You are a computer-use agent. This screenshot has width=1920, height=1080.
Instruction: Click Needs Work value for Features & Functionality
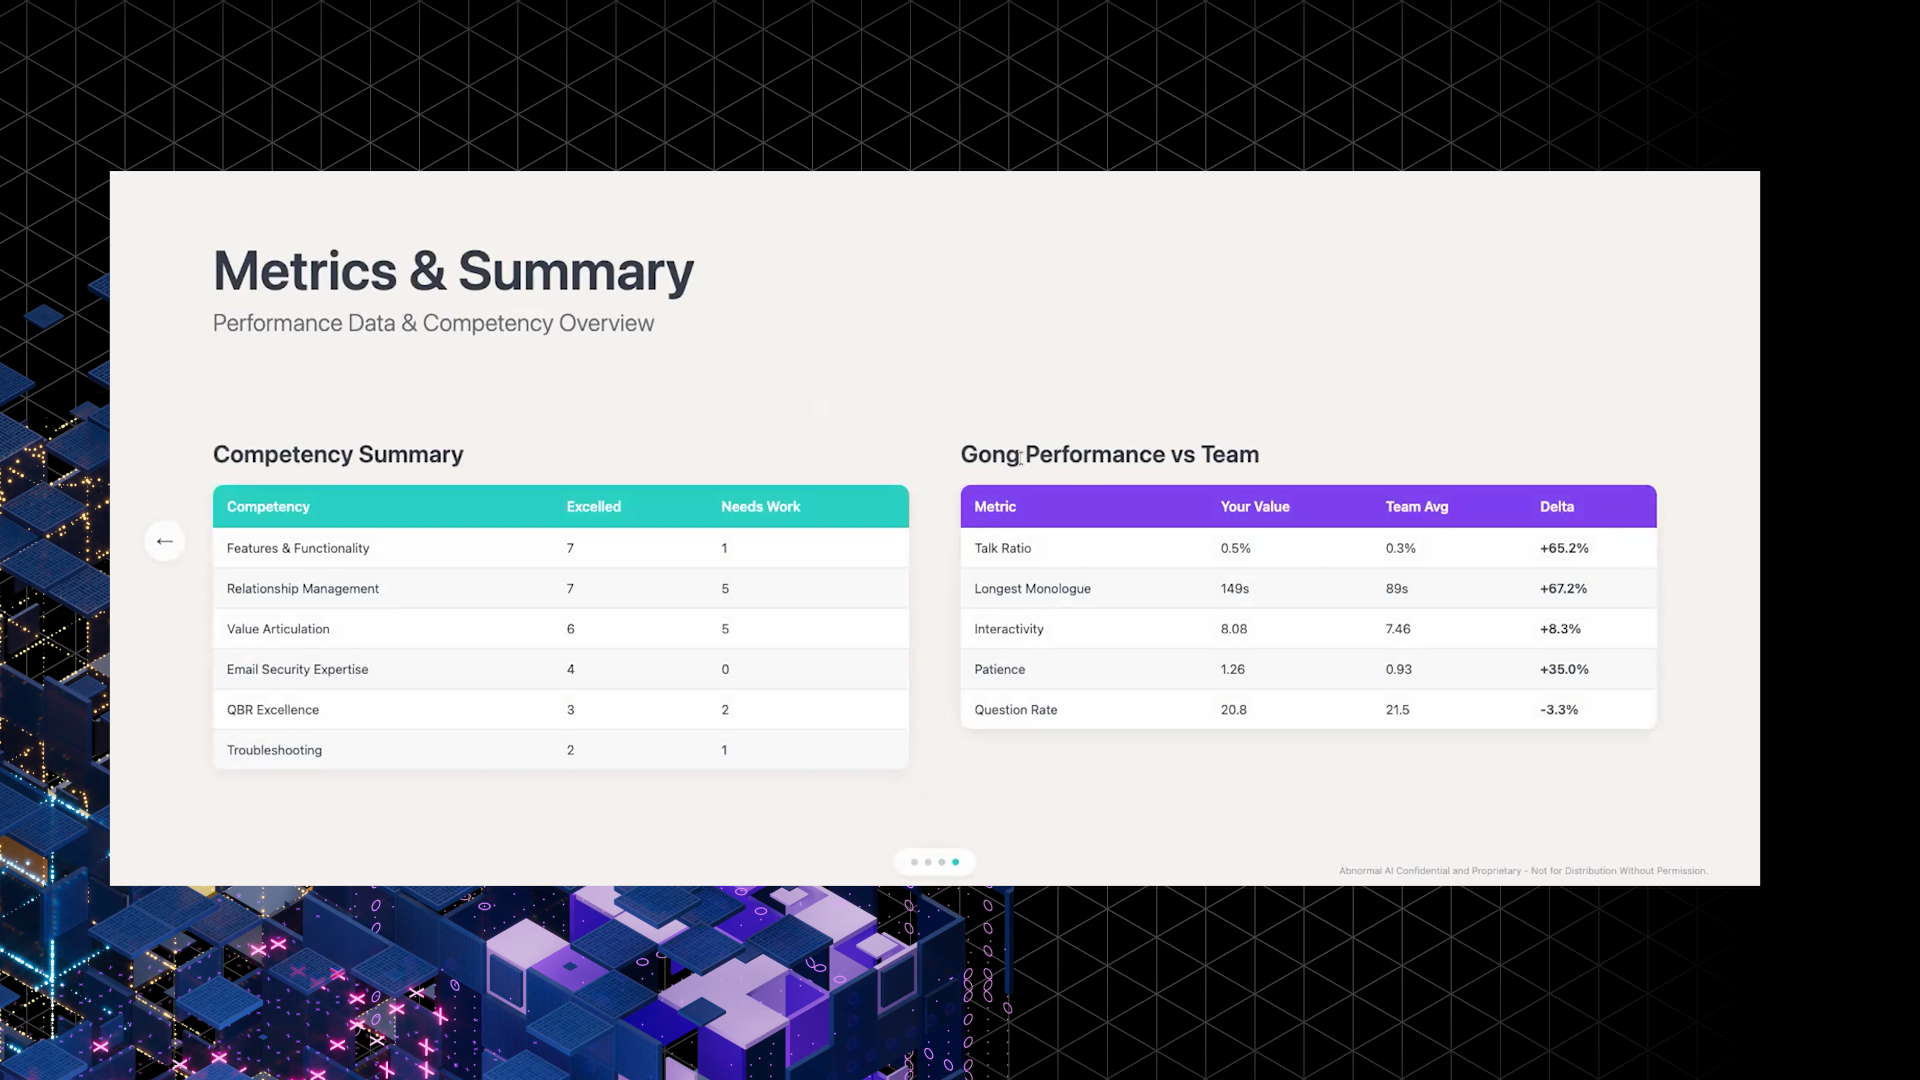tap(725, 548)
